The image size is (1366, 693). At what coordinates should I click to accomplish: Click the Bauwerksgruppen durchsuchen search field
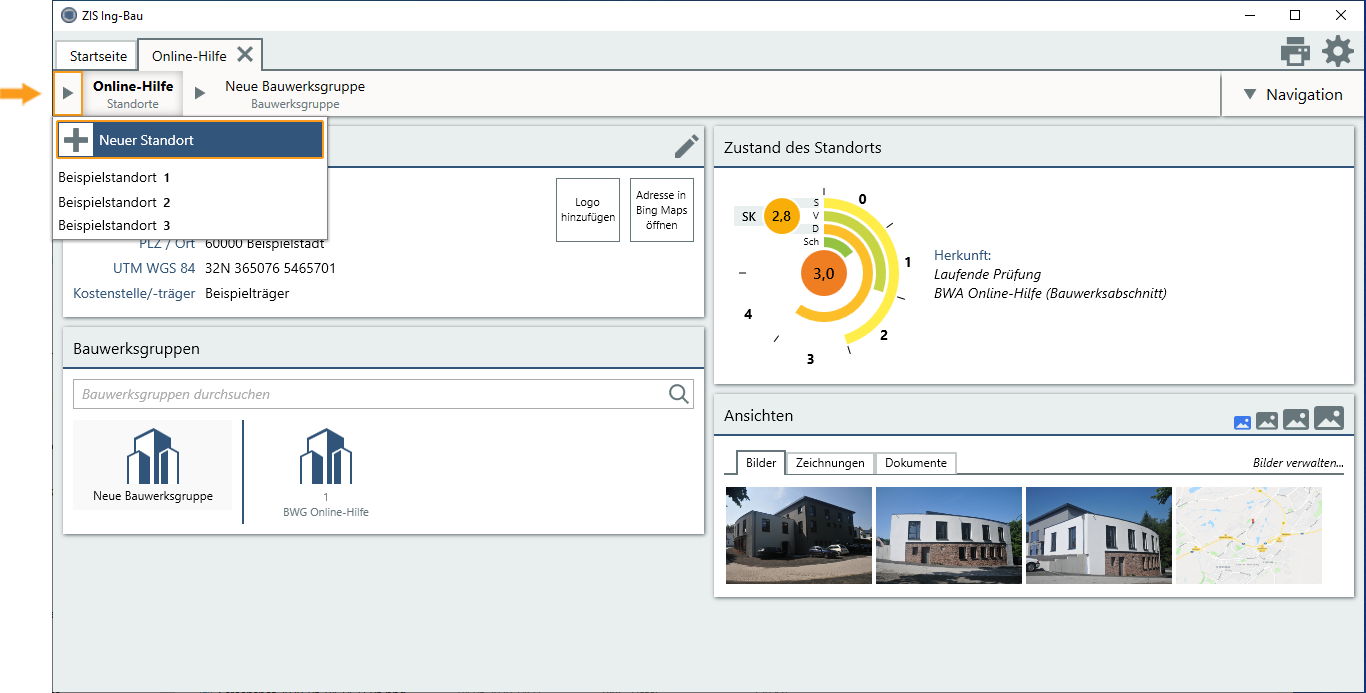(370, 394)
